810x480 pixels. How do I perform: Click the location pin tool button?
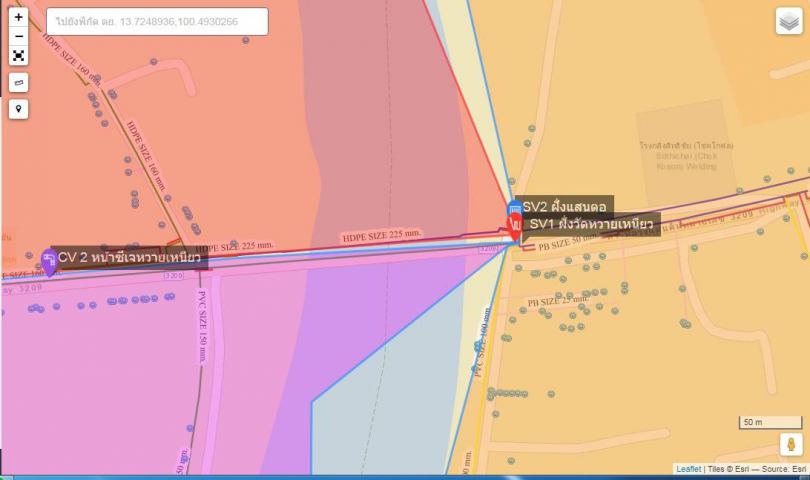tap(18, 108)
